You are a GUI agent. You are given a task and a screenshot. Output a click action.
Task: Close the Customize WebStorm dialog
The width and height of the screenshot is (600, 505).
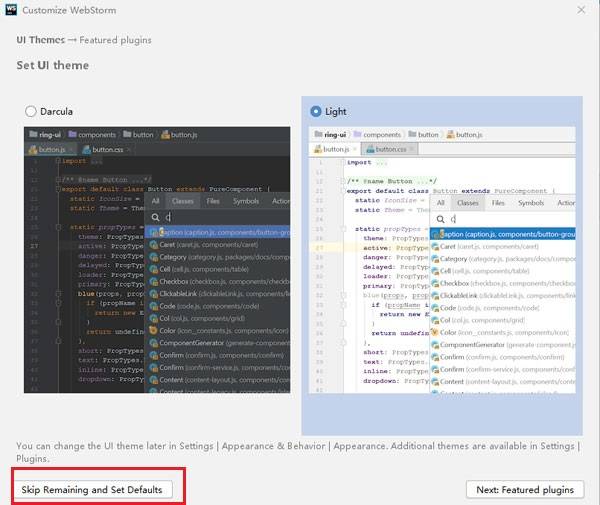[x=581, y=10]
